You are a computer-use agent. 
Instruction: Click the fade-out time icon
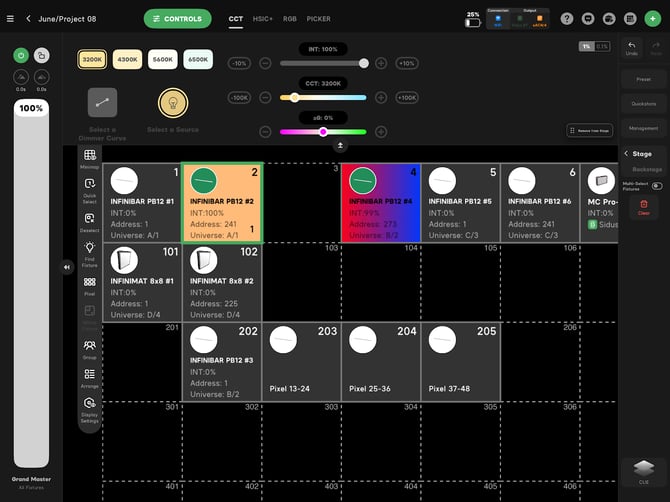click(41, 77)
